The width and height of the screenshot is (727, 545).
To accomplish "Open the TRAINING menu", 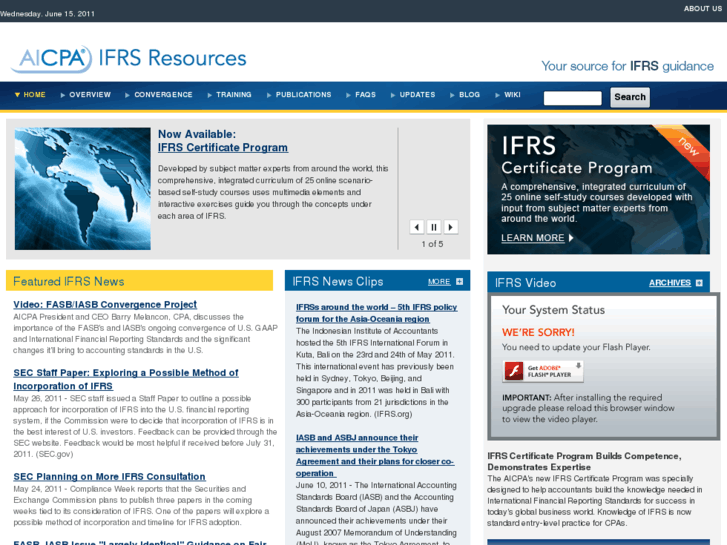I will click(230, 95).
